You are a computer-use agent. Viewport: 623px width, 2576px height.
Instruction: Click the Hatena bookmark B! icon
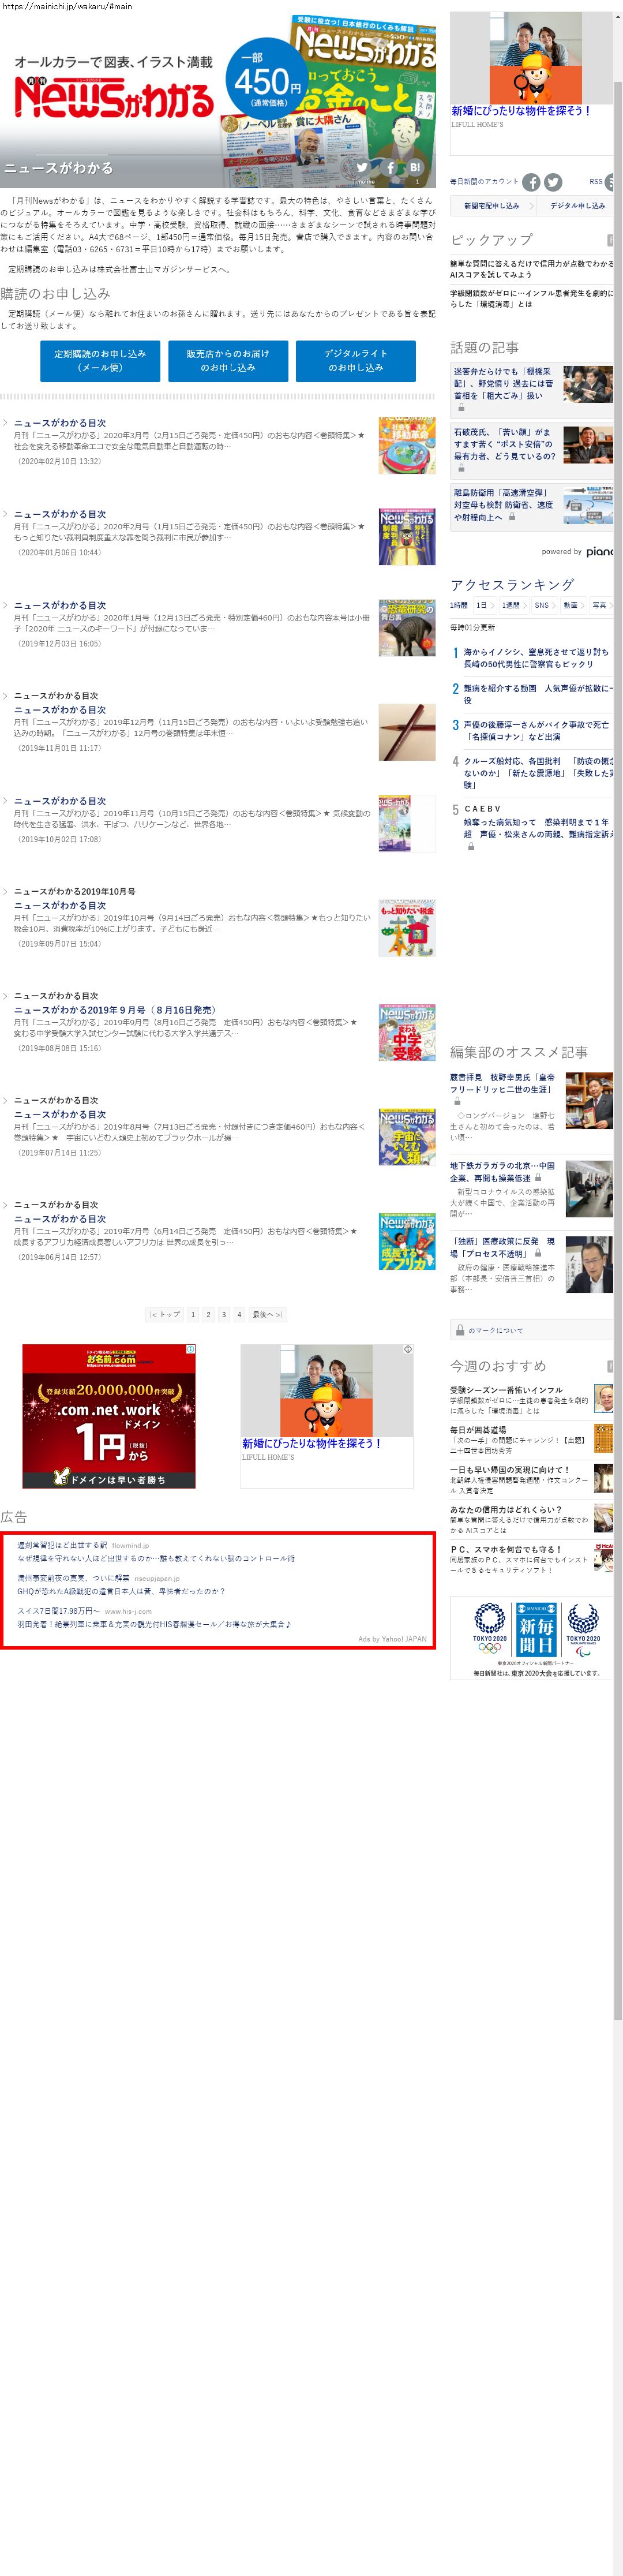pos(415,168)
